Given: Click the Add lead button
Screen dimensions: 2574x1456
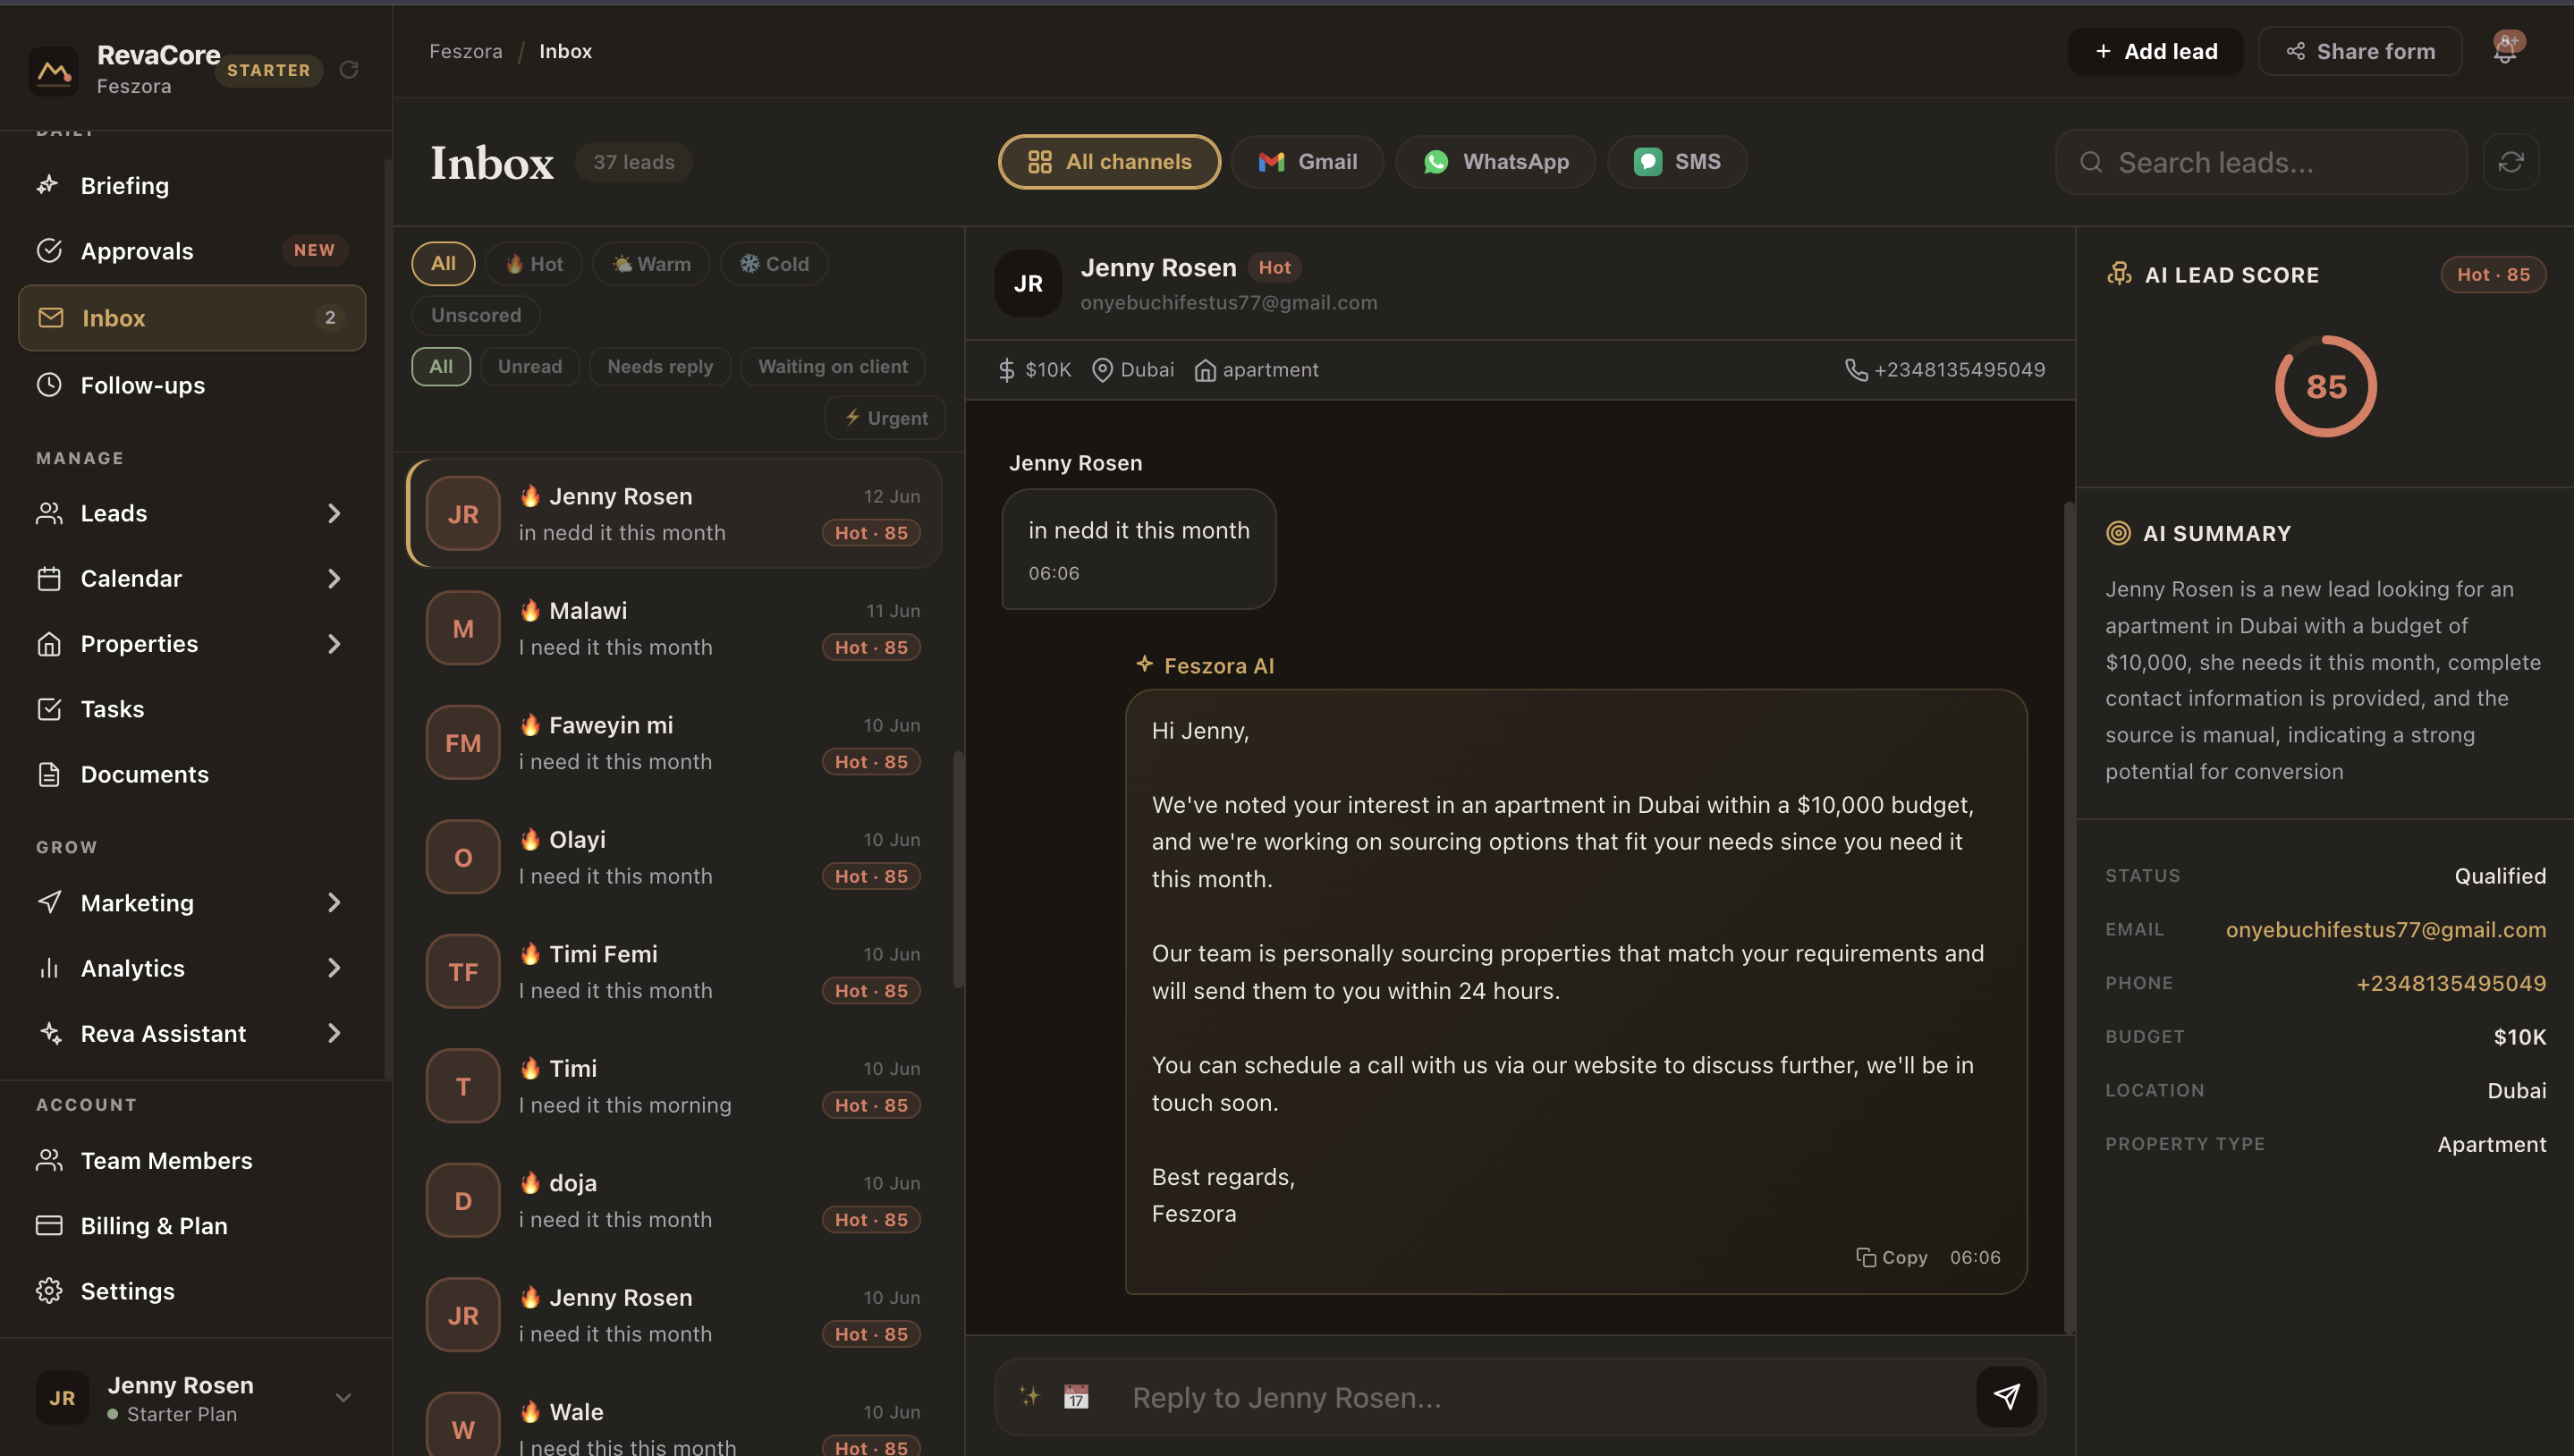Looking at the screenshot, I should [x=2156, y=51].
